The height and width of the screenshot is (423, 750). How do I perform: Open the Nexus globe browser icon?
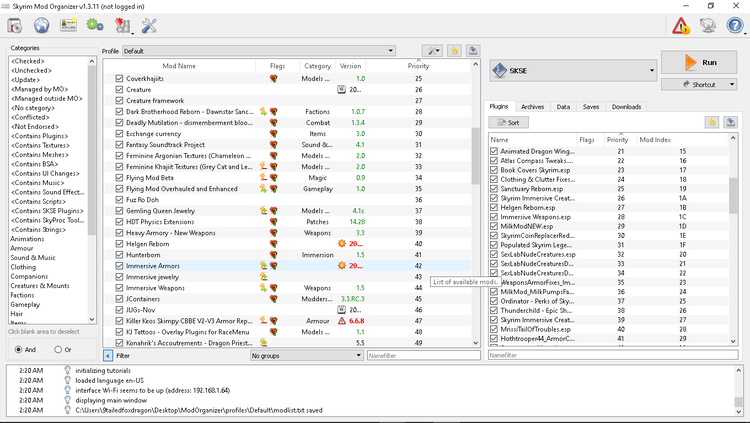click(42, 25)
